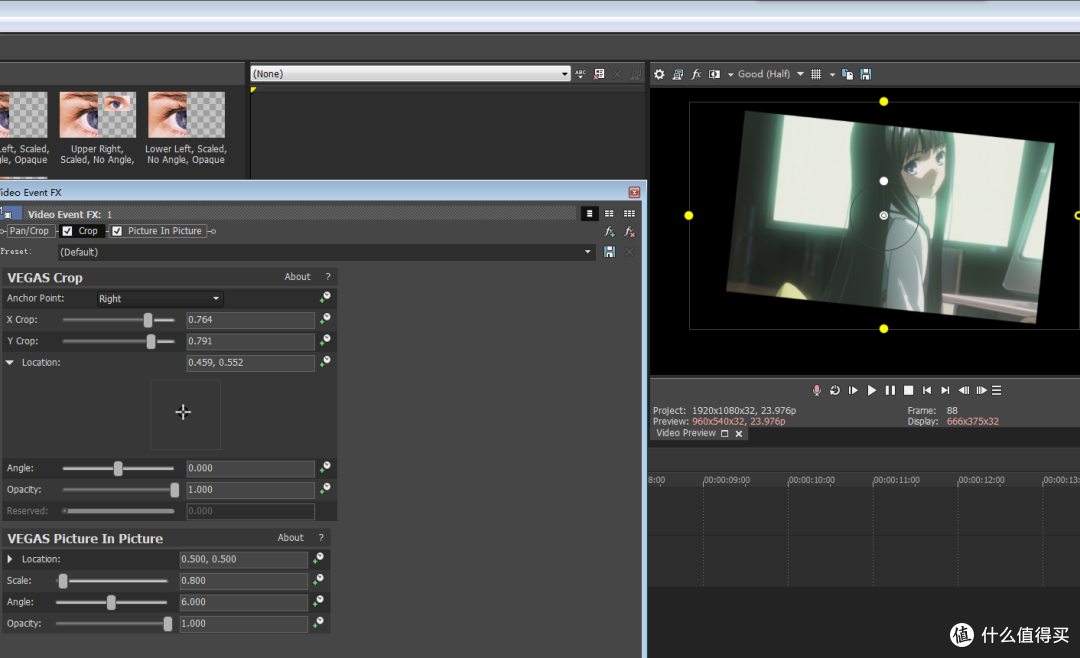Image resolution: width=1080 pixels, height=658 pixels.
Task: Toggle the split screen view icon
Action: click(x=714, y=74)
